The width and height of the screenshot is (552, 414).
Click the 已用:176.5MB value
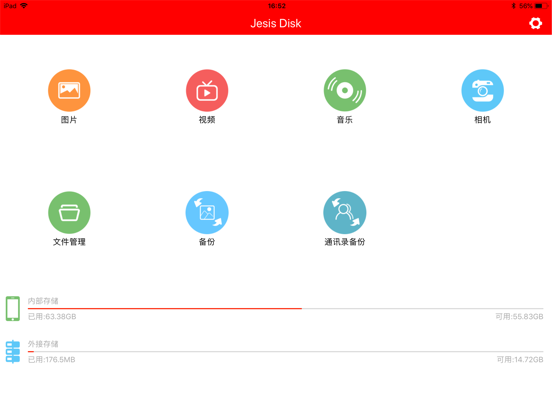pos(52,359)
